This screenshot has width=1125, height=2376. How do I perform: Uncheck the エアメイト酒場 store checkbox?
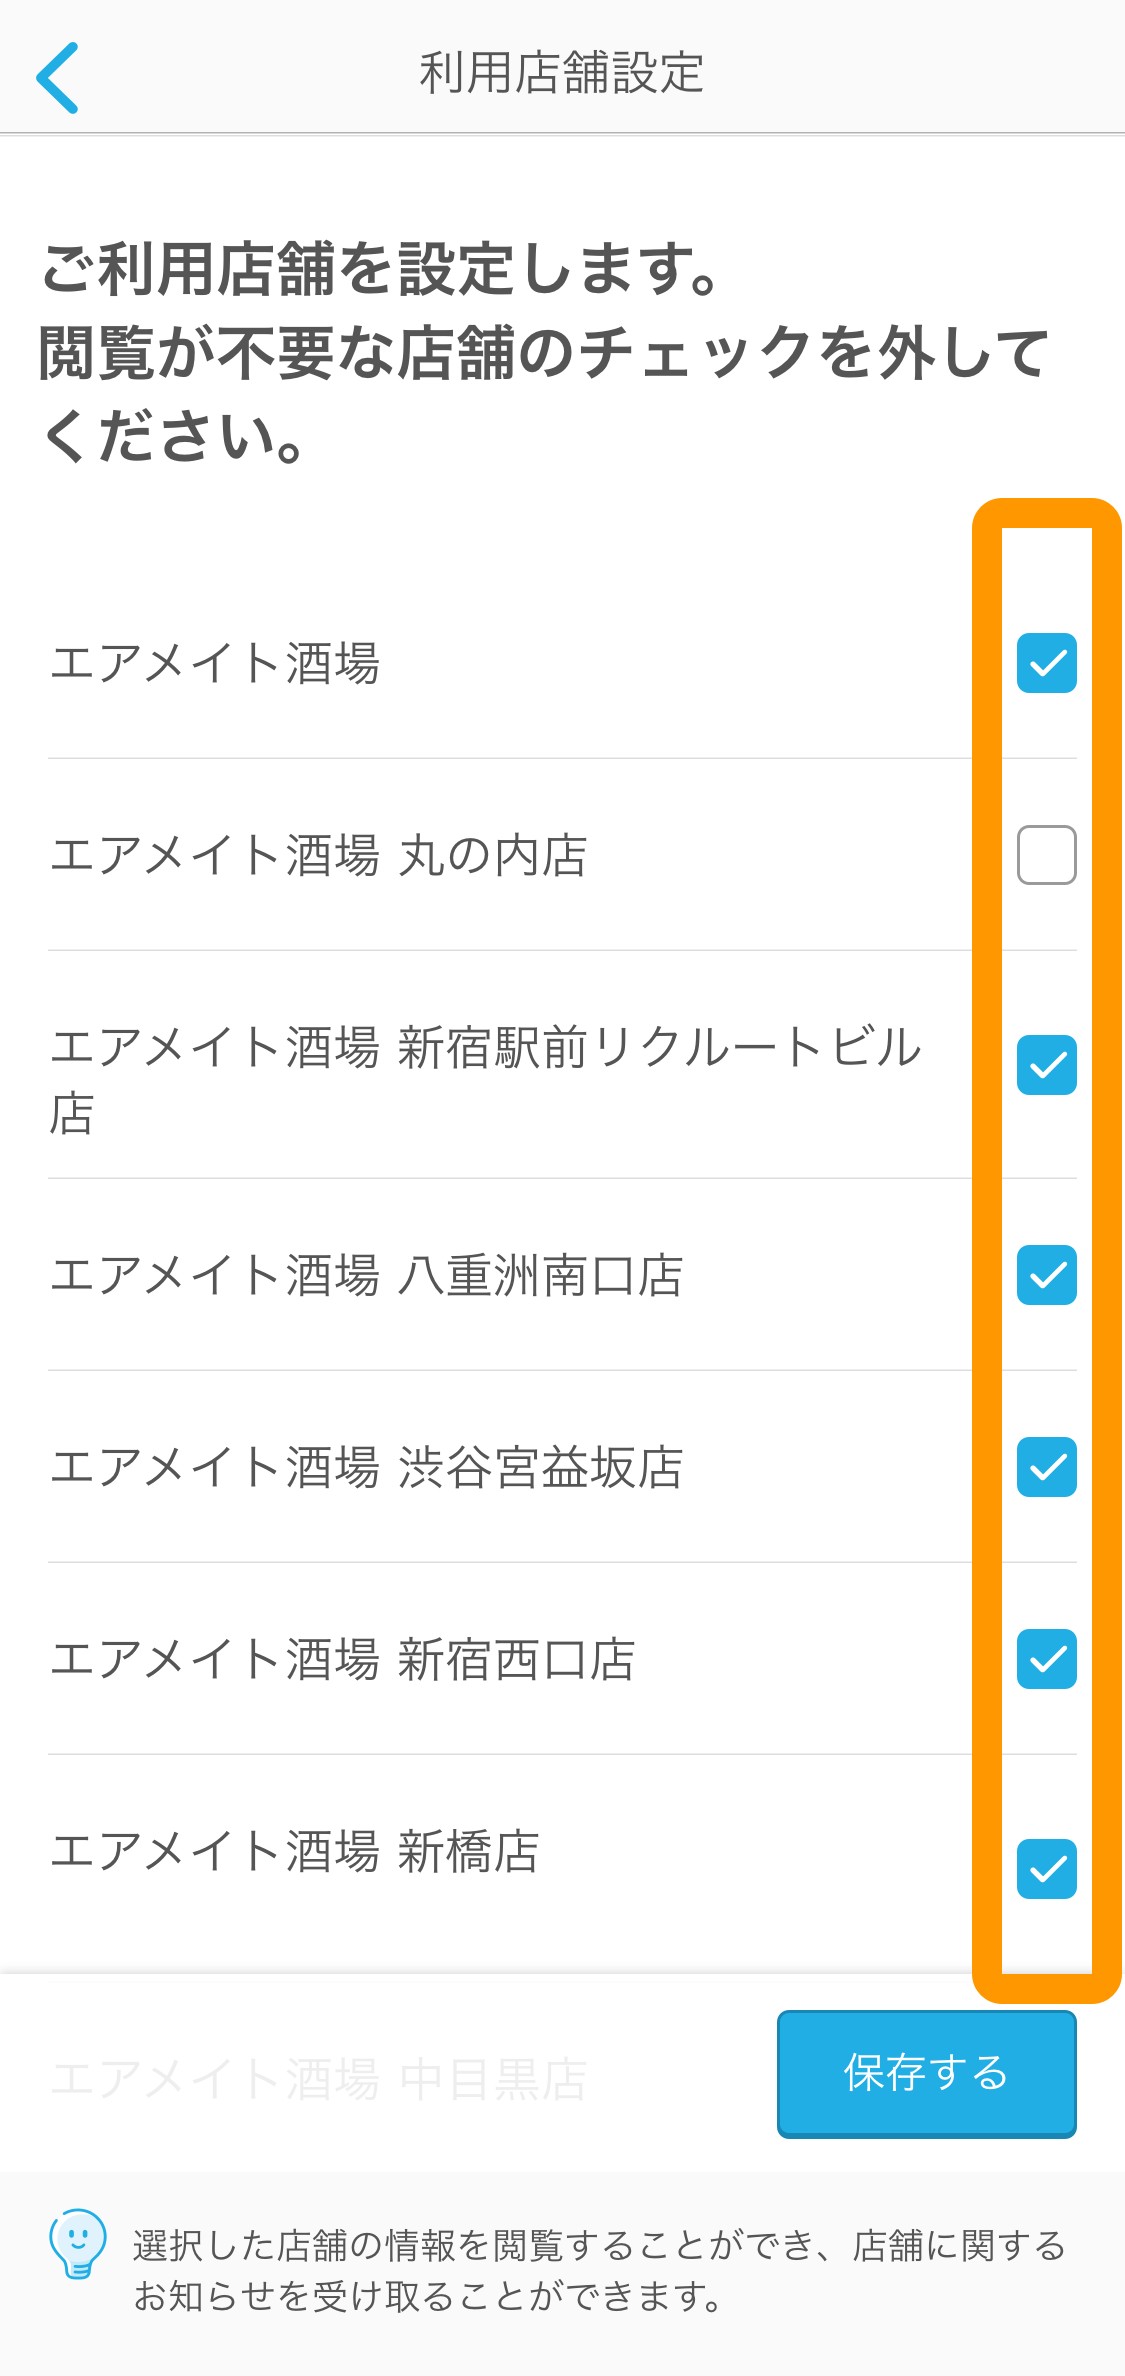(x=1047, y=663)
